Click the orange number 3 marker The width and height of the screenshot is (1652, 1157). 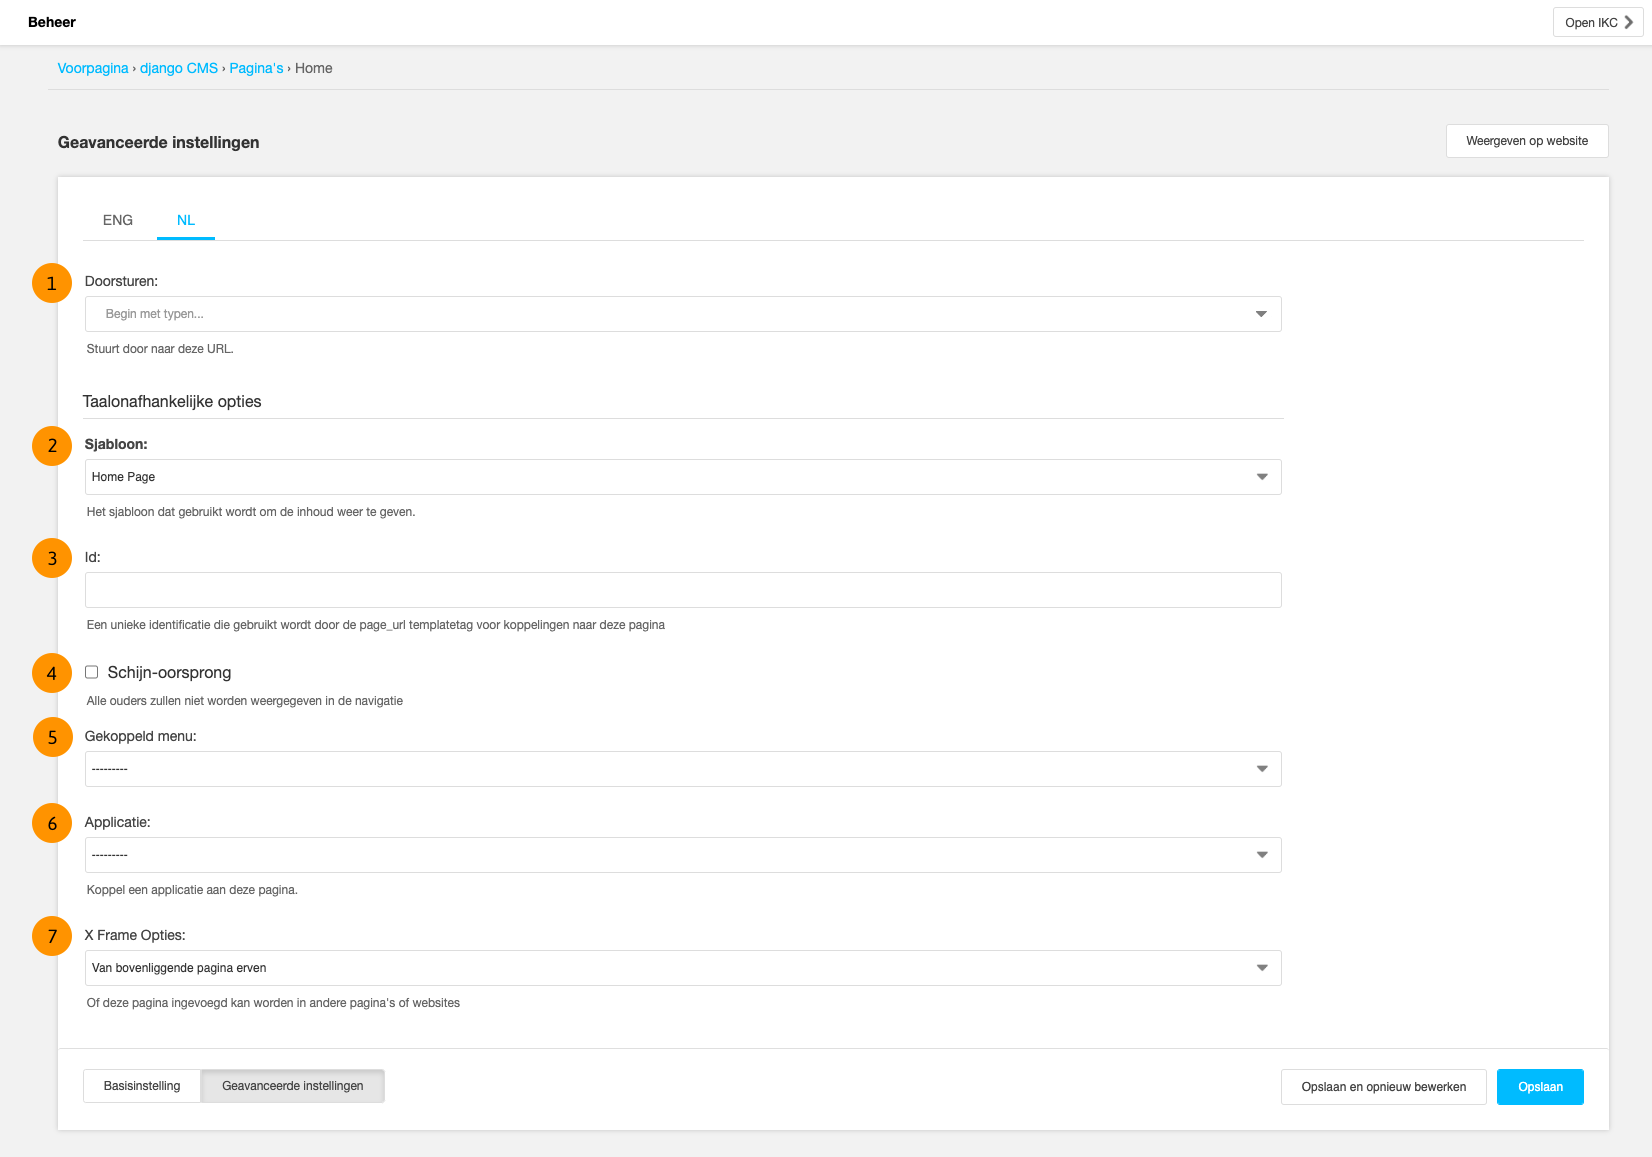pyautogui.click(x=52, y=559)
